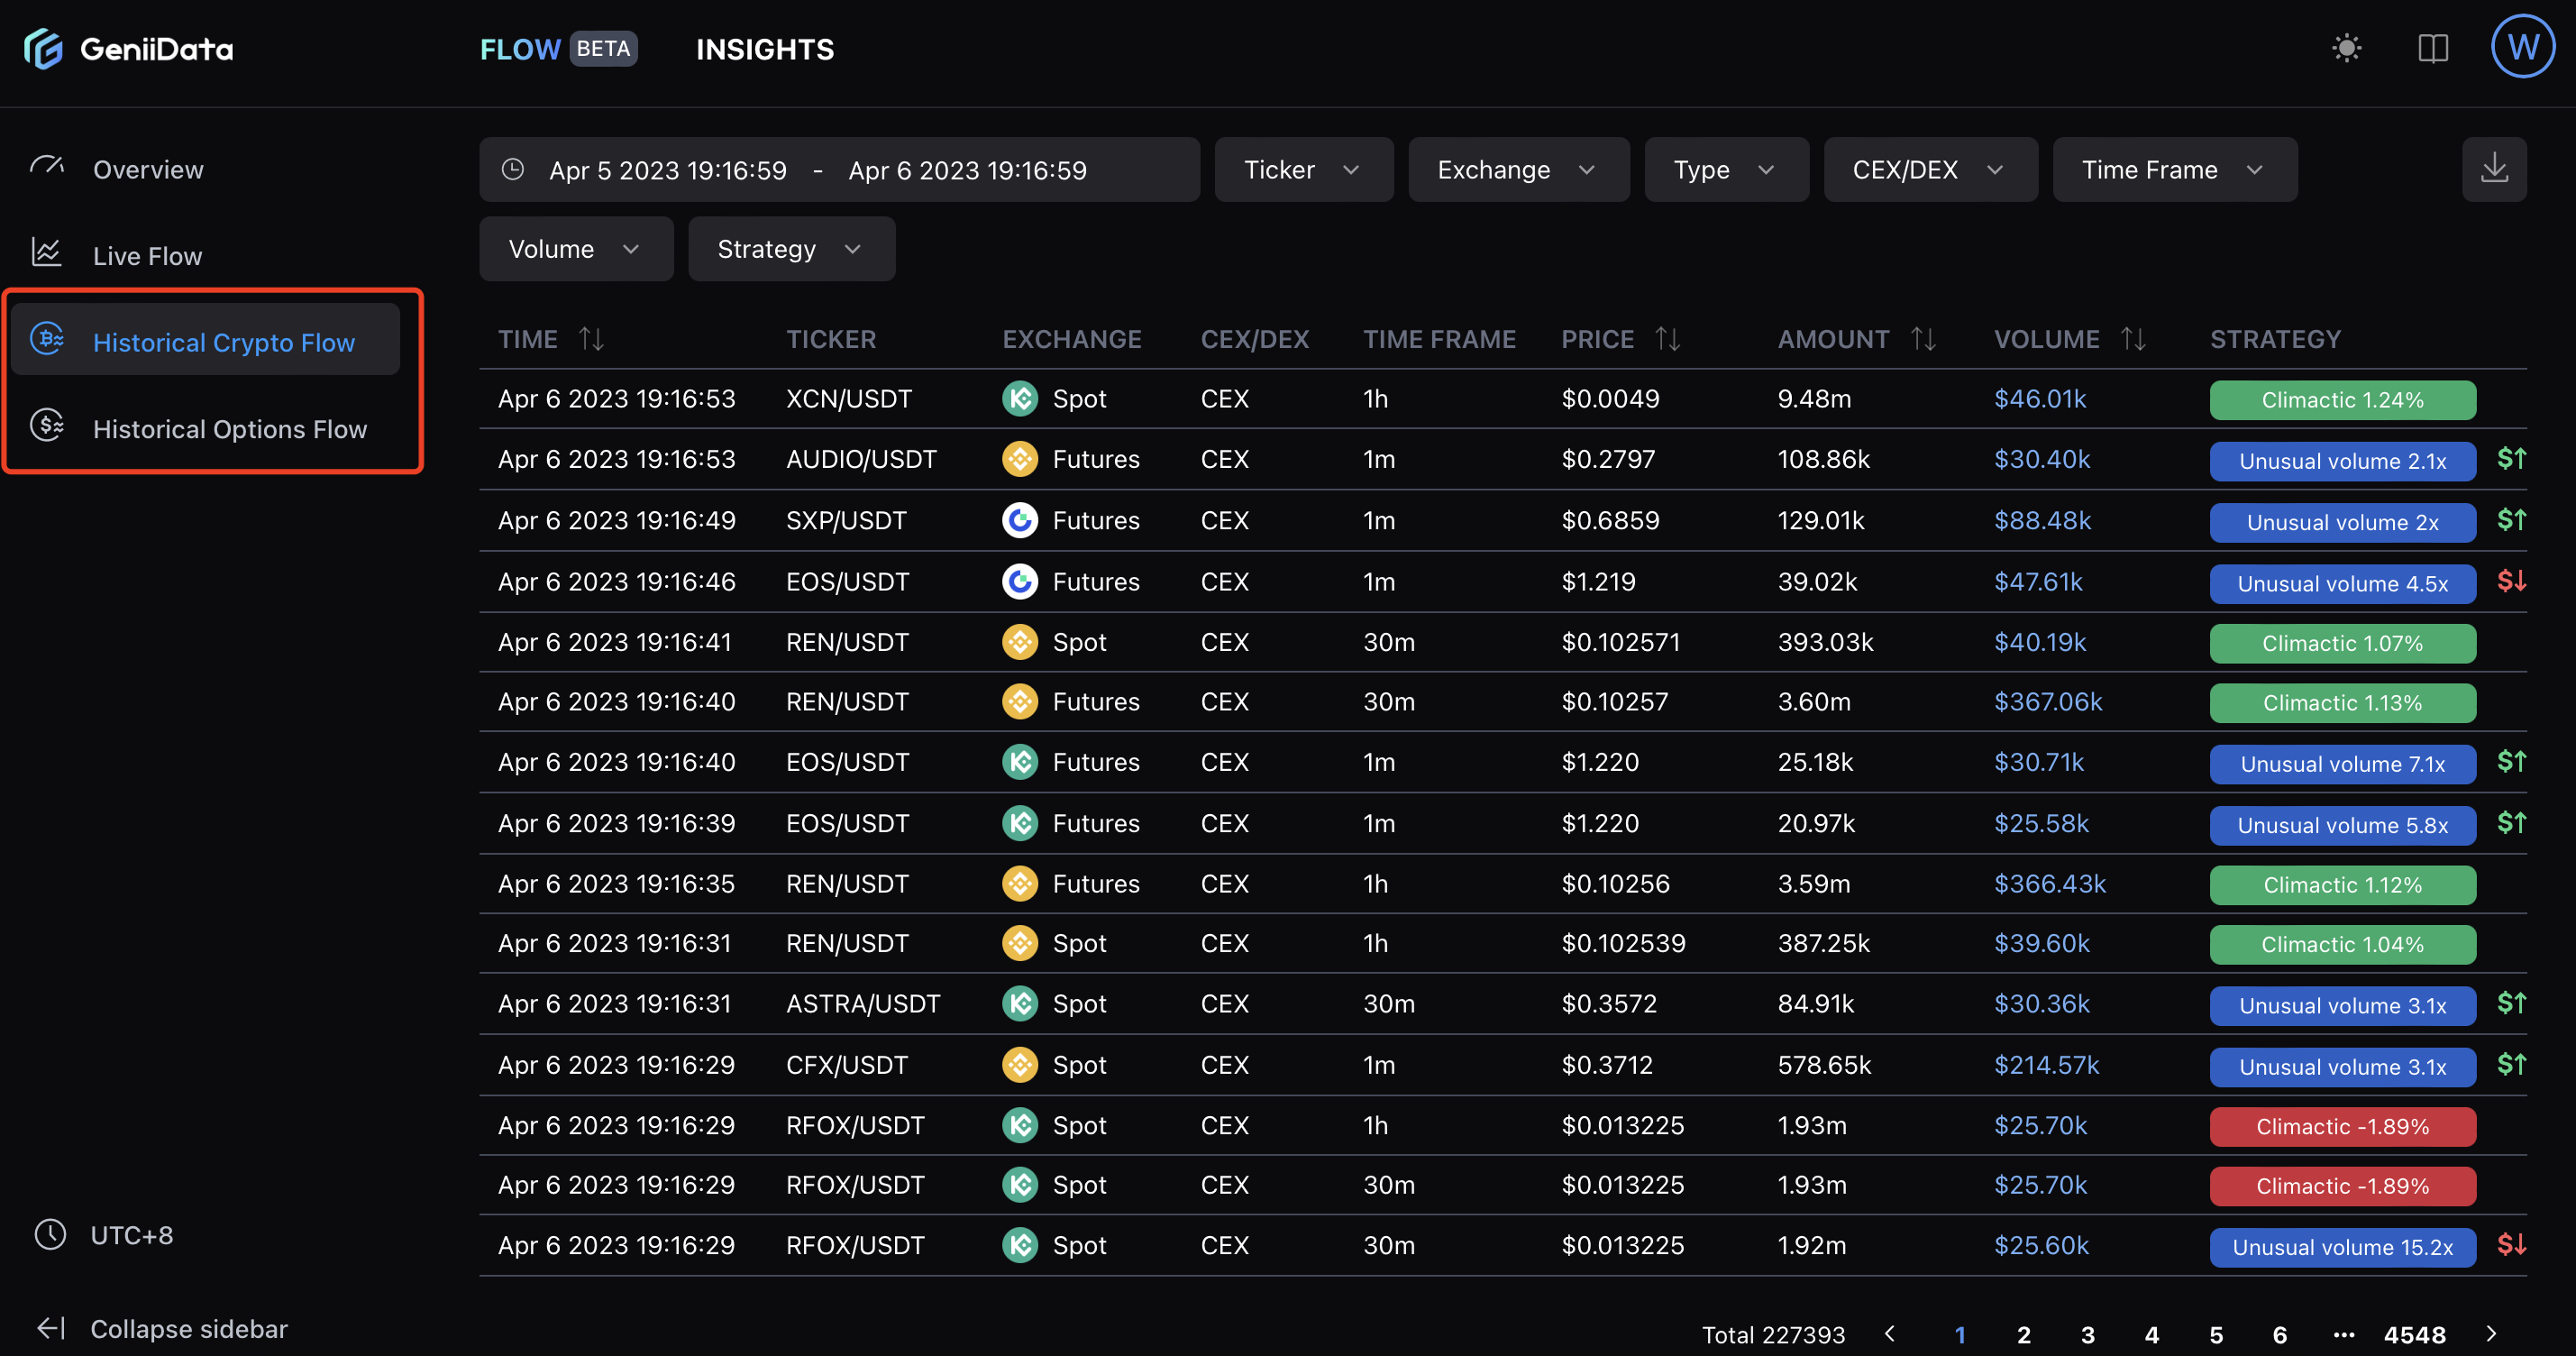2576x1356 pixels.
Task: Sort by VOLUME column arrows
Action: click(x=2133, y=339)
